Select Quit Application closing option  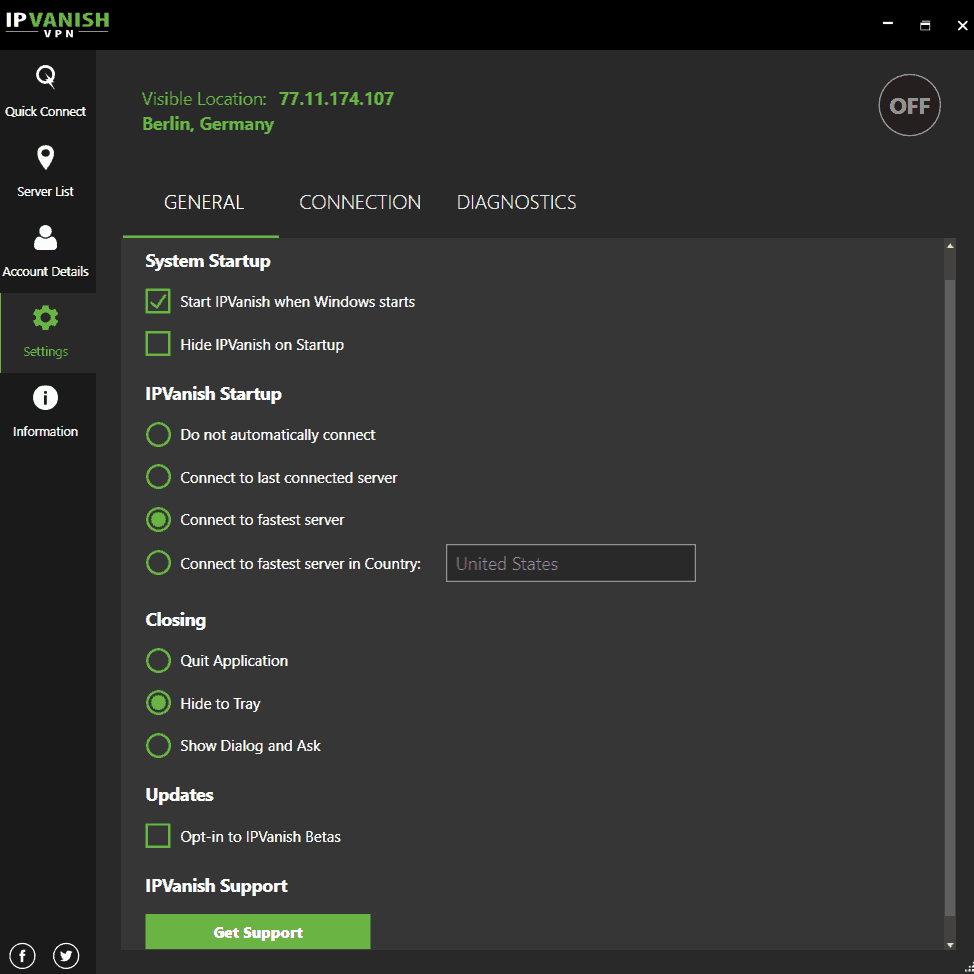(x=158, y=661)
